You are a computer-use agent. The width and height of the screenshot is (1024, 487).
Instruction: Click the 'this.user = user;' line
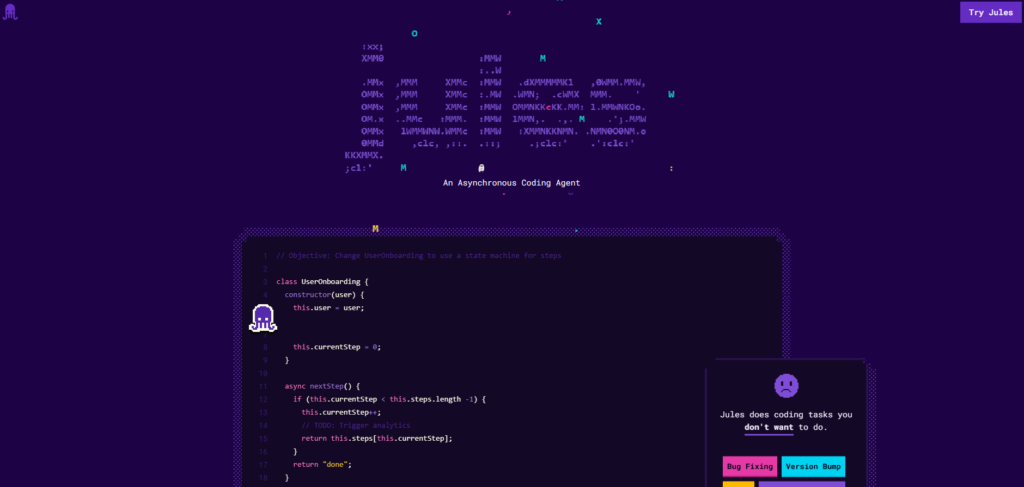328,307
